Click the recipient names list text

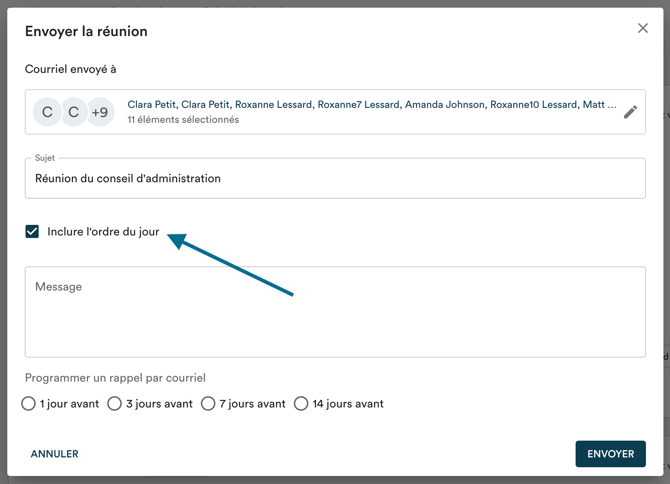pyautogui.click(x=371, y=104)
